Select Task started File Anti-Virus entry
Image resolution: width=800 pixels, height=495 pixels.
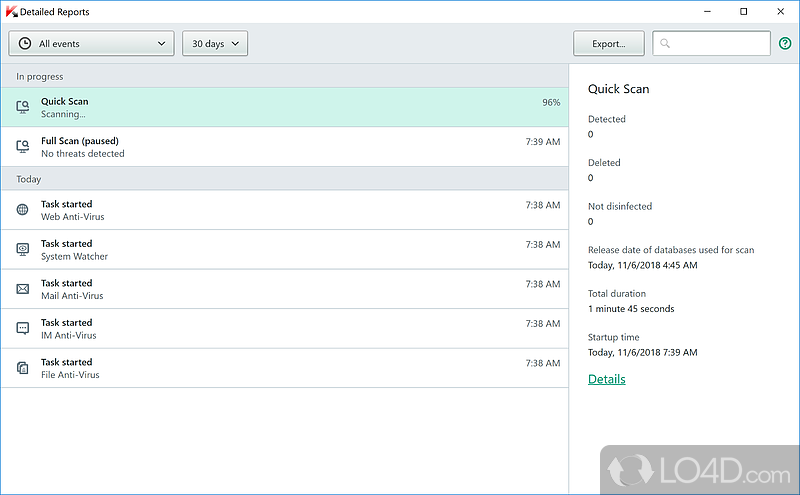click(285, 368)
